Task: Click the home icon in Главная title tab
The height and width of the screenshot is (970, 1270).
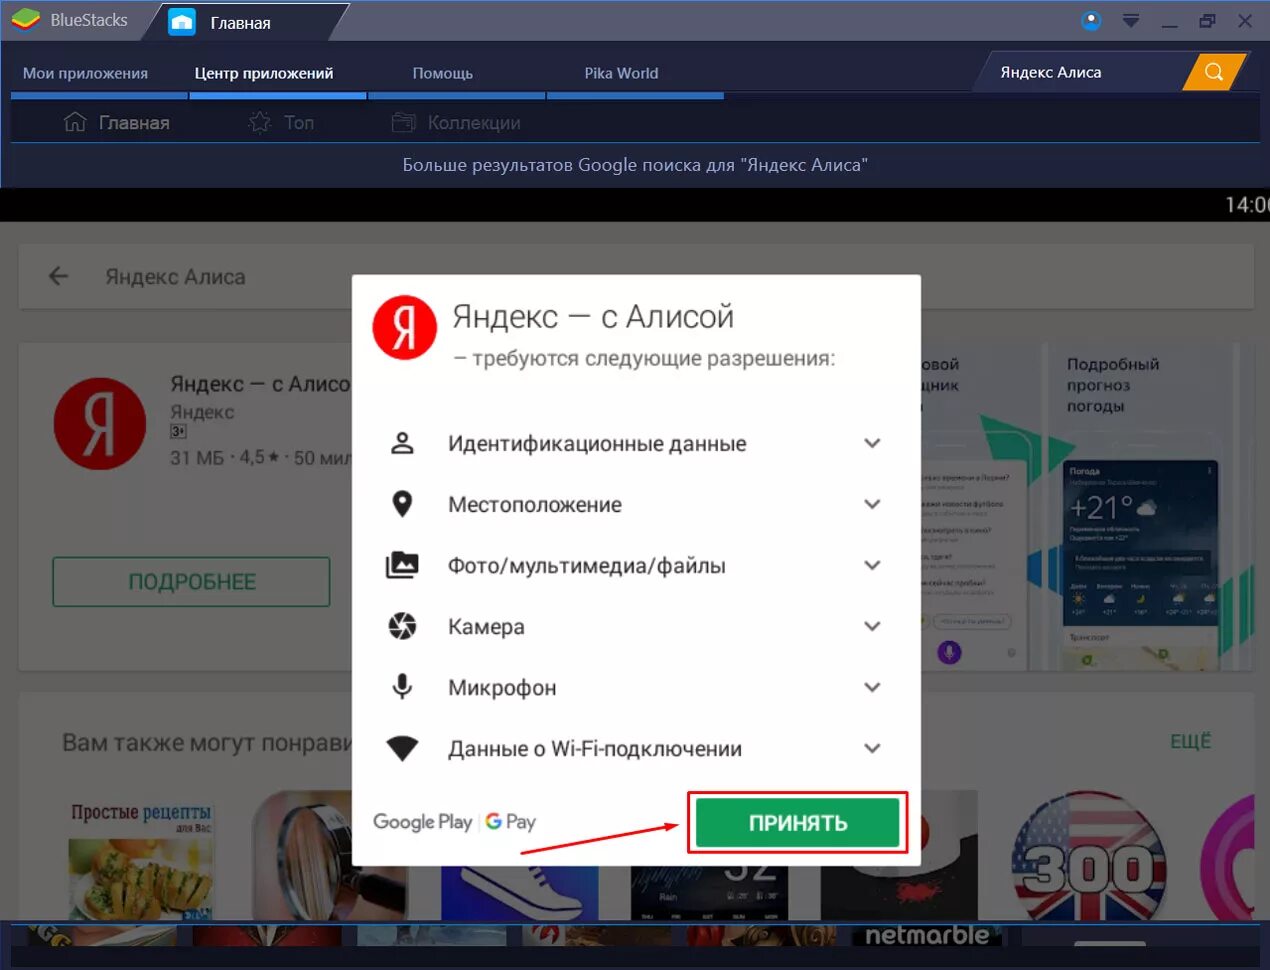Action: point(182,22)
